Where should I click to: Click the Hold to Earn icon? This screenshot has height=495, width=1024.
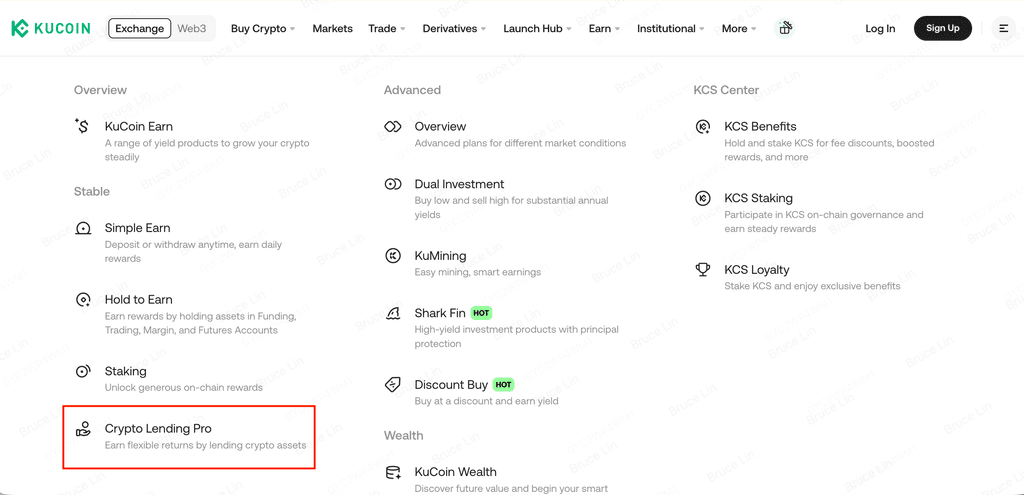pos(83,300)
